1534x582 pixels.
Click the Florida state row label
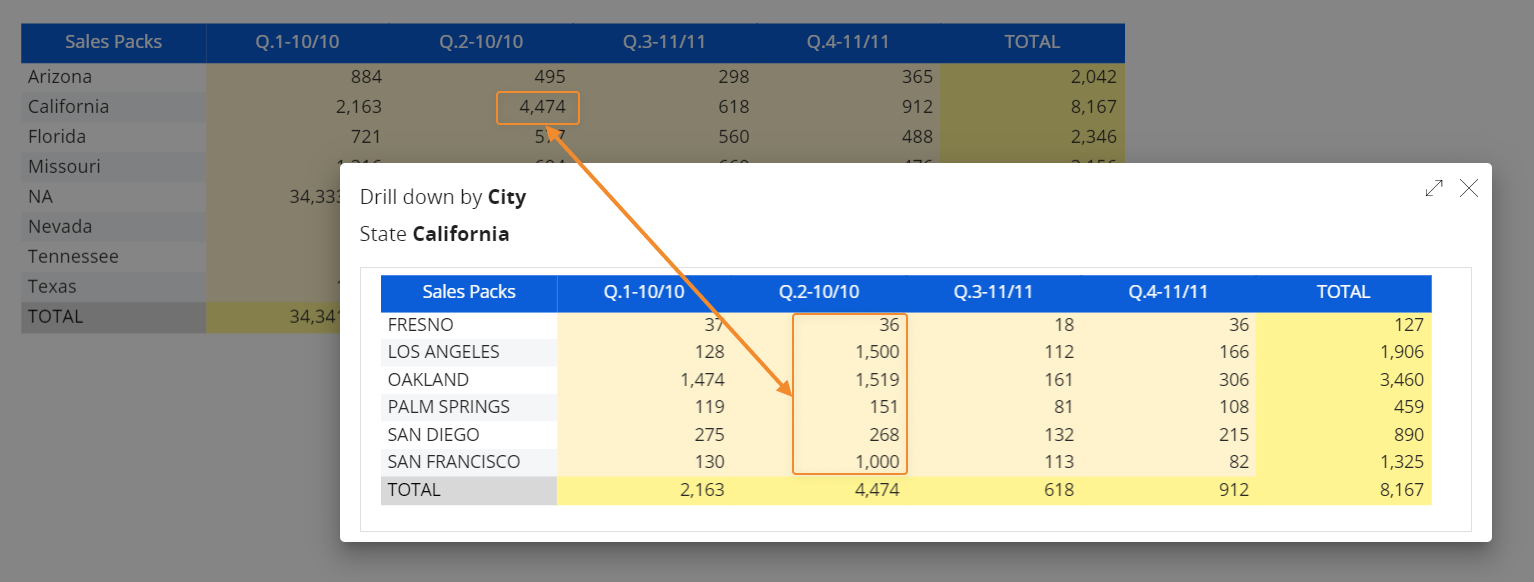coord(57,137)
